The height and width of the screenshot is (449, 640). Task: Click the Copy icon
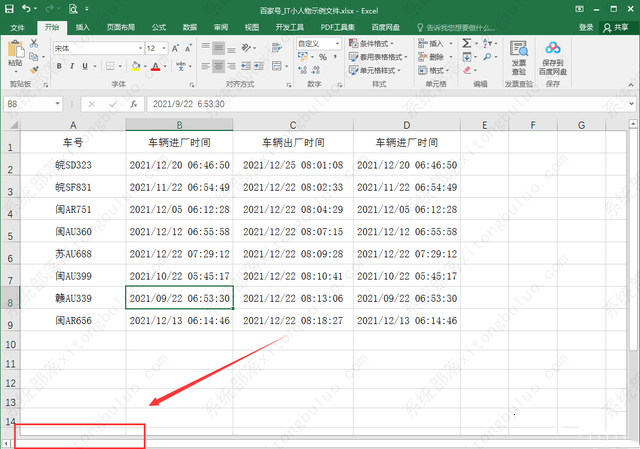[x=34, y=56]
